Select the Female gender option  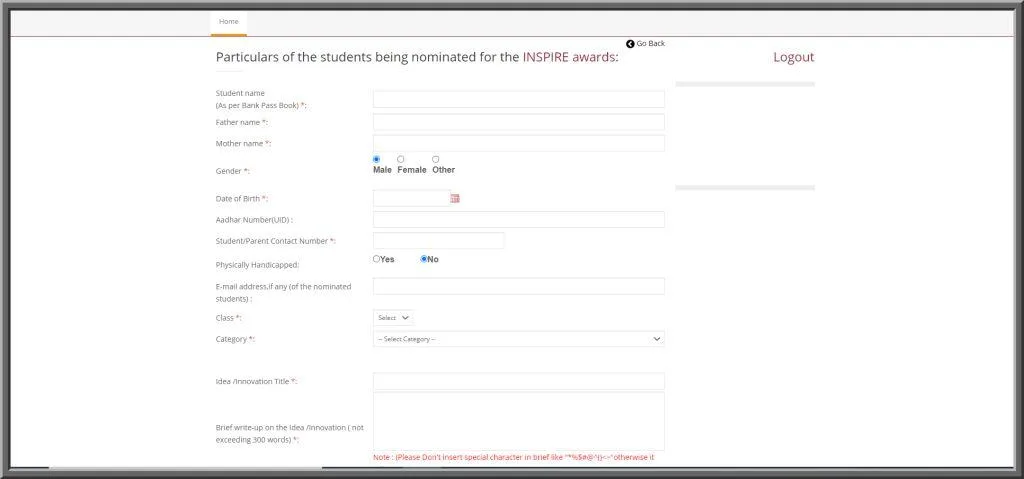pyautogui.click(x=400, y=159)
